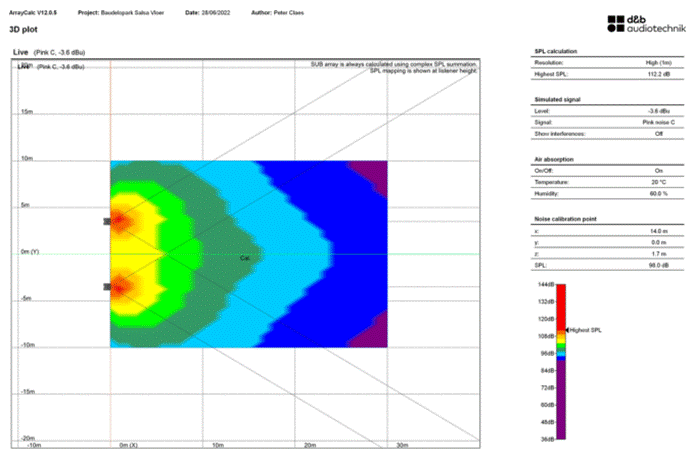Select the upper loudspeaker icon near 5m

point(107,222)
